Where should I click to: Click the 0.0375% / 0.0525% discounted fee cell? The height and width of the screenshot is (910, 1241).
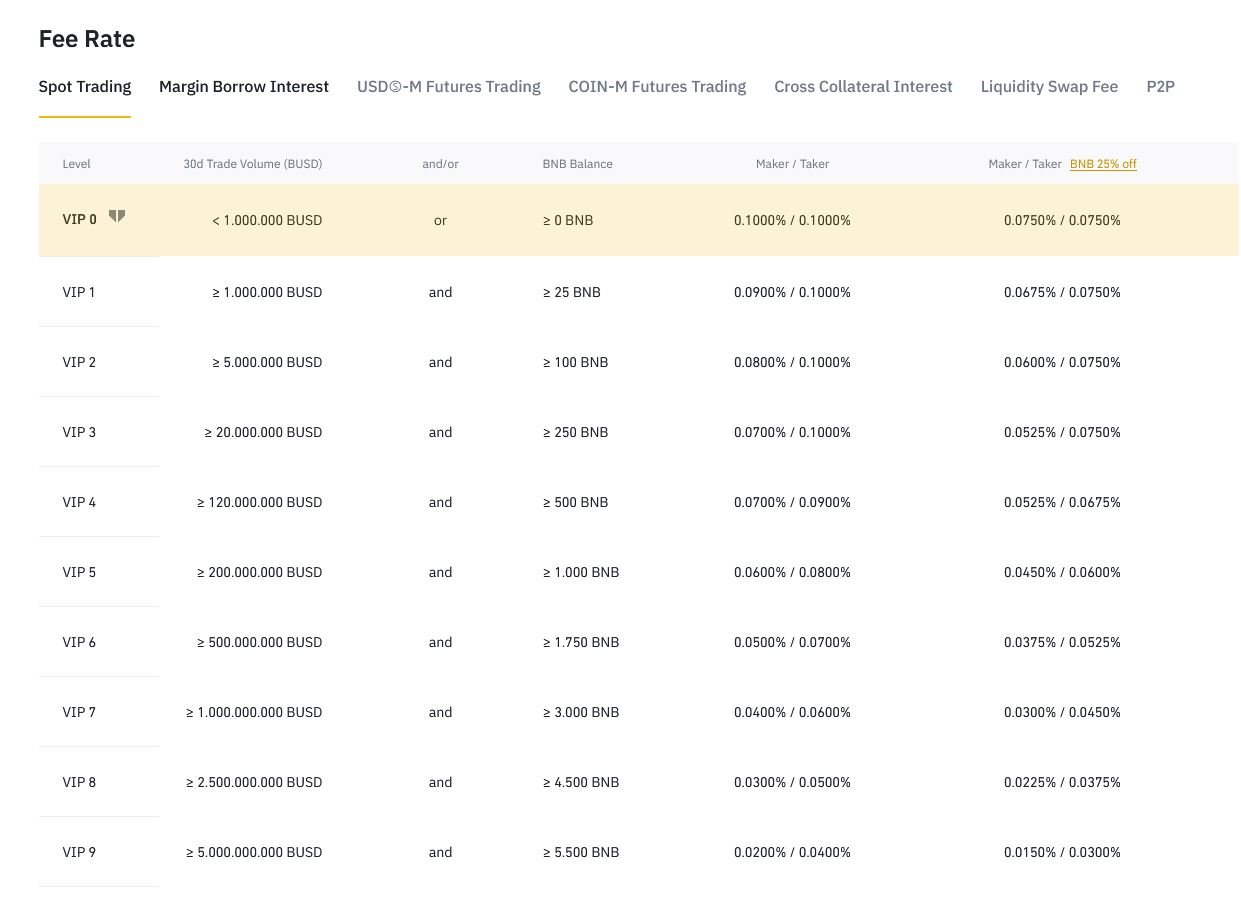pos(1062,642)
